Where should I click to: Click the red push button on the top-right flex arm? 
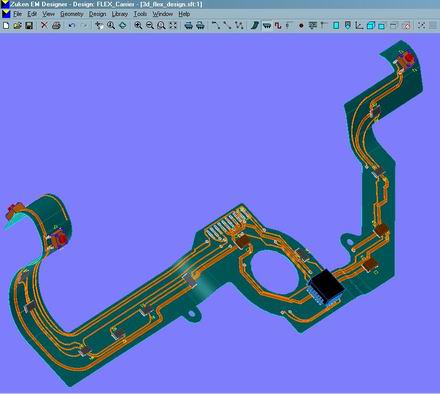(x=409, y=59)
